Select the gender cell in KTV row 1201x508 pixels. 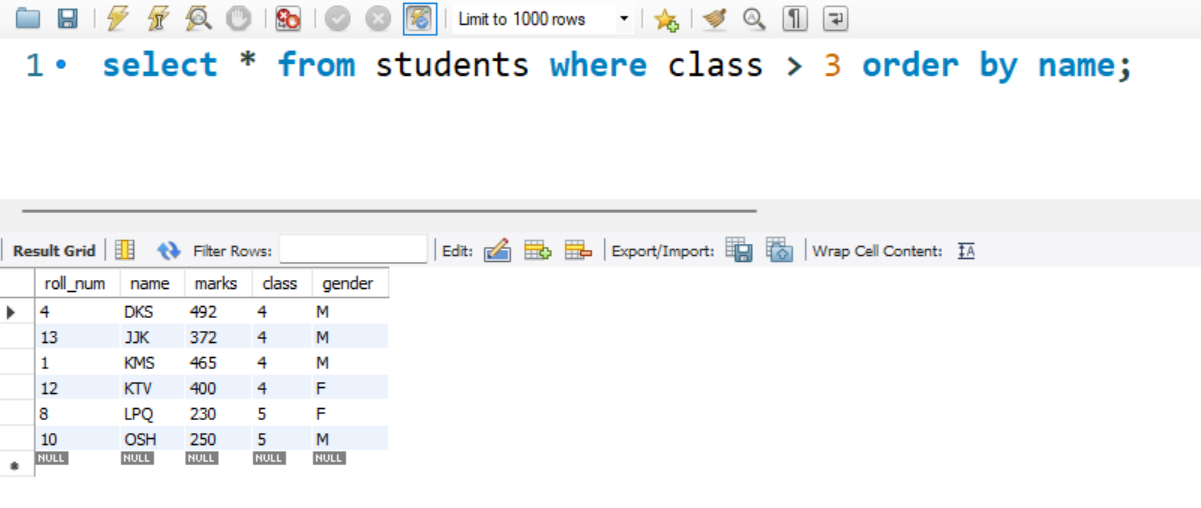coord(350,388)
